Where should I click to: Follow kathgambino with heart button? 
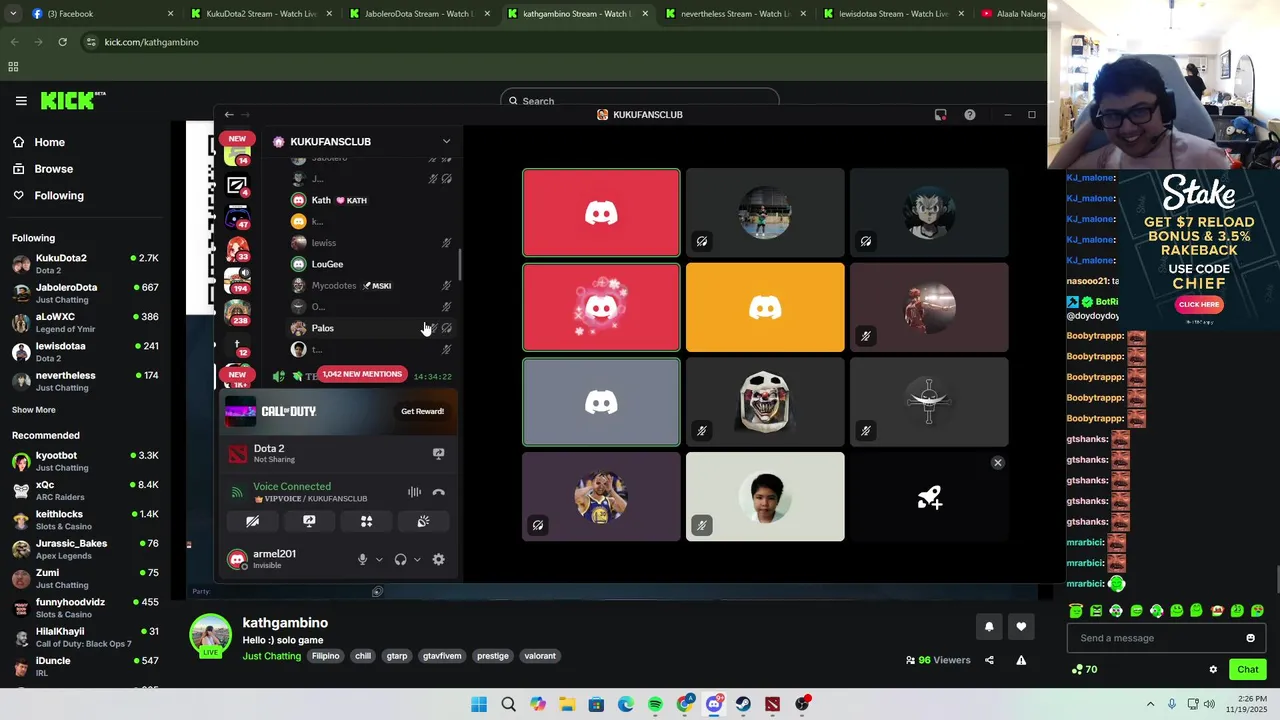[x=1021, y=627]
